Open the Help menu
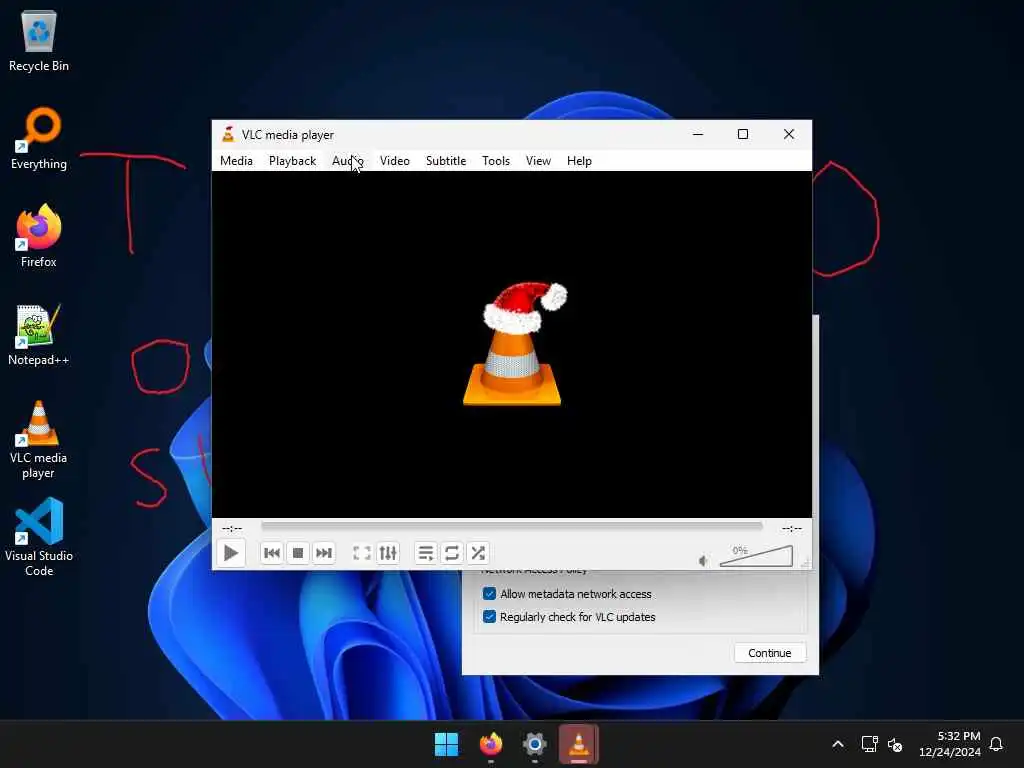Screen dimensions: 1024x768 tap(579, 161)
